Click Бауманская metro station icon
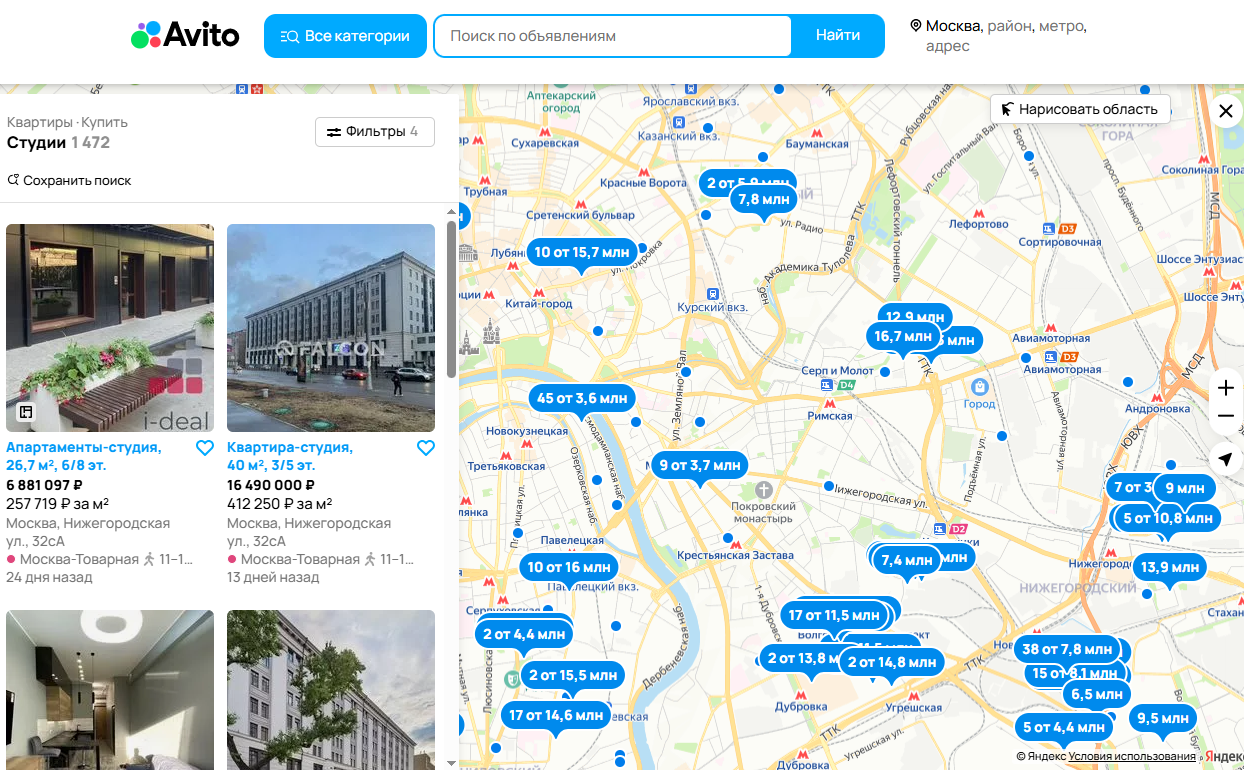The width and height of the screenshot is (1244, 770). point(817,131)
